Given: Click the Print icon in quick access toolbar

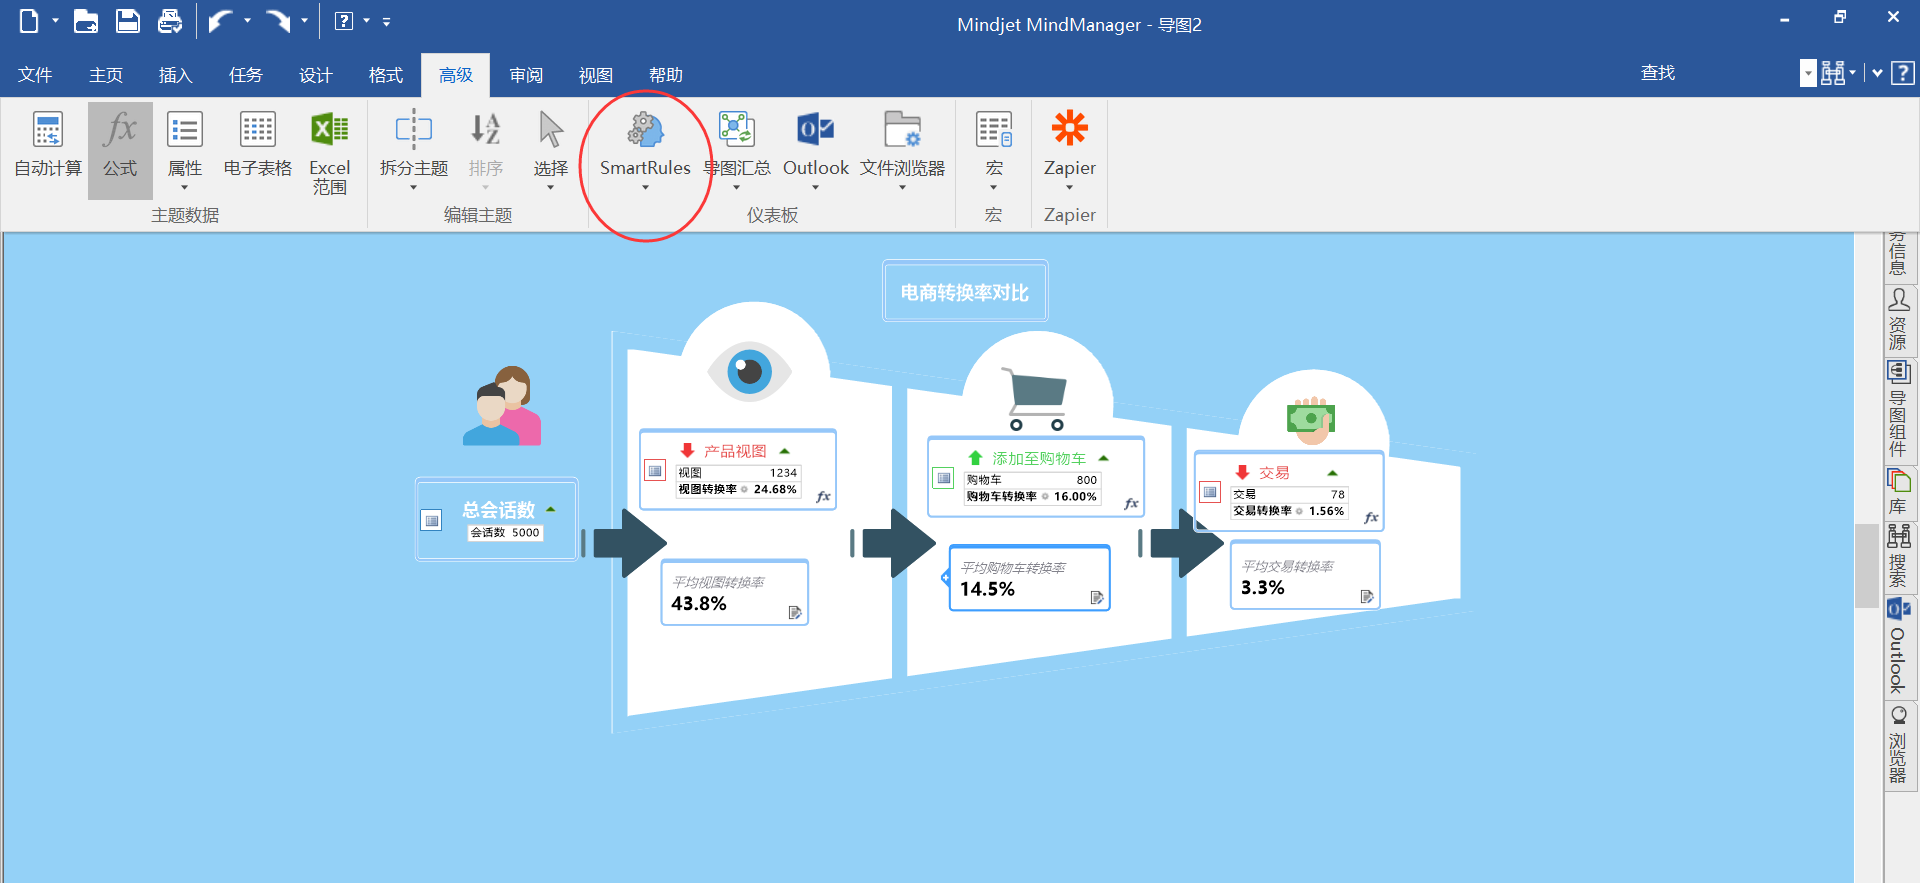Looking at the screenshot, I should click(170, 21).
